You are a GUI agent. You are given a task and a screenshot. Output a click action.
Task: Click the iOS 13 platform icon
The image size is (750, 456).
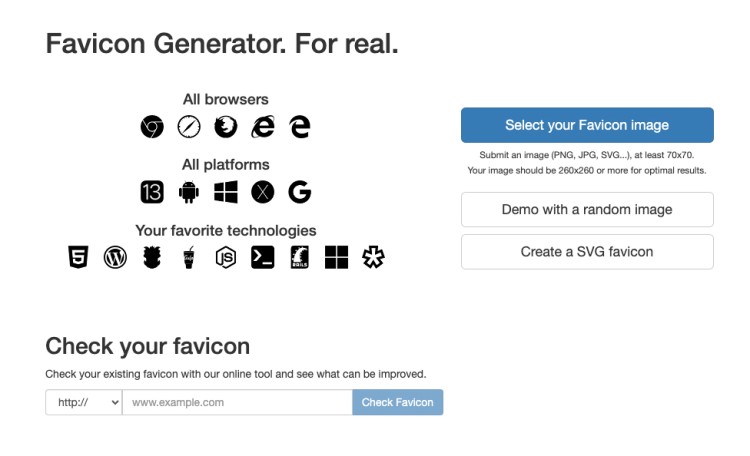coord(152,192)
